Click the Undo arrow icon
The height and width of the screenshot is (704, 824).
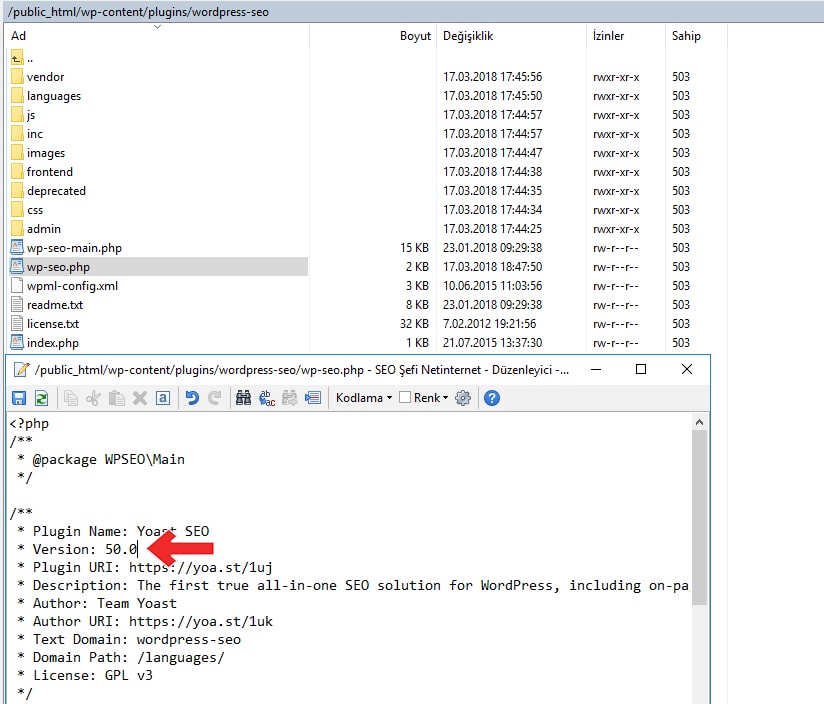(192, 398)
